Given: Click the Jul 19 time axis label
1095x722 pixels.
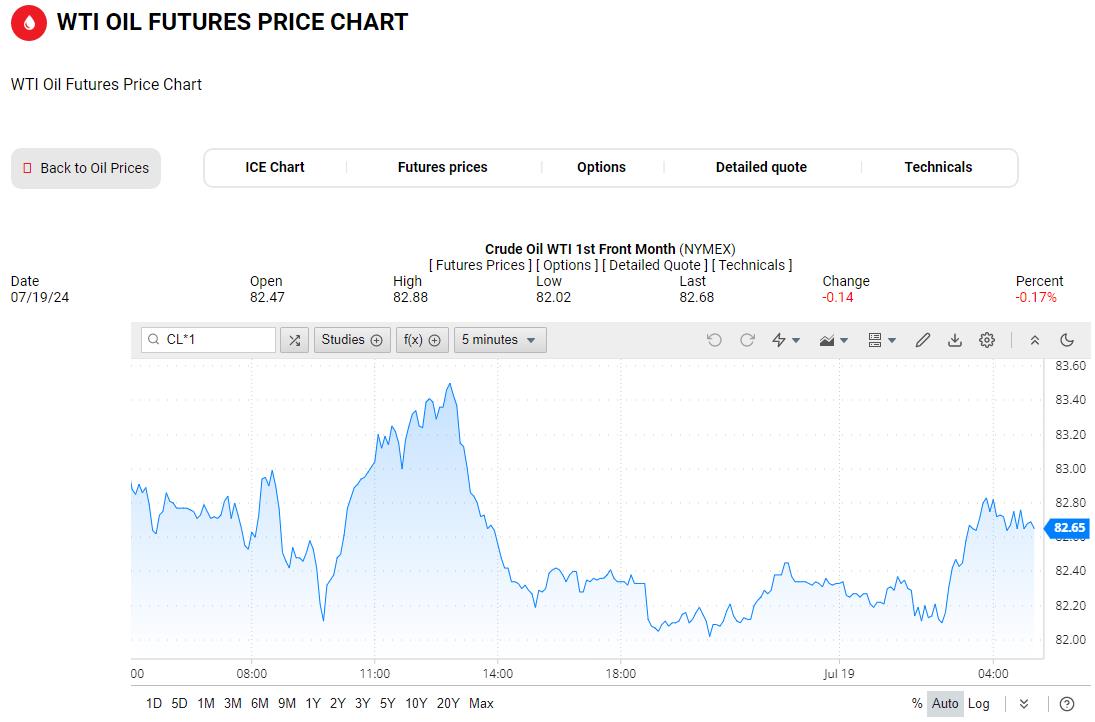Looking at the screenshot, I should (x=838, y=674).
